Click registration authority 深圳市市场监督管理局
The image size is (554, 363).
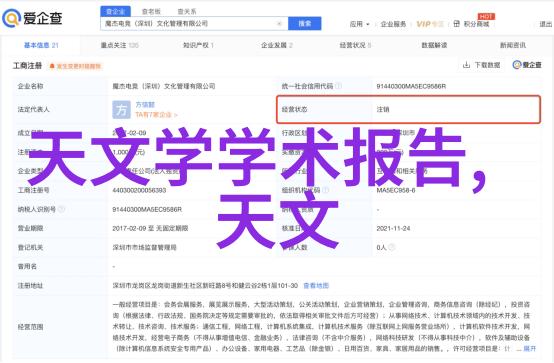(145, 247)
